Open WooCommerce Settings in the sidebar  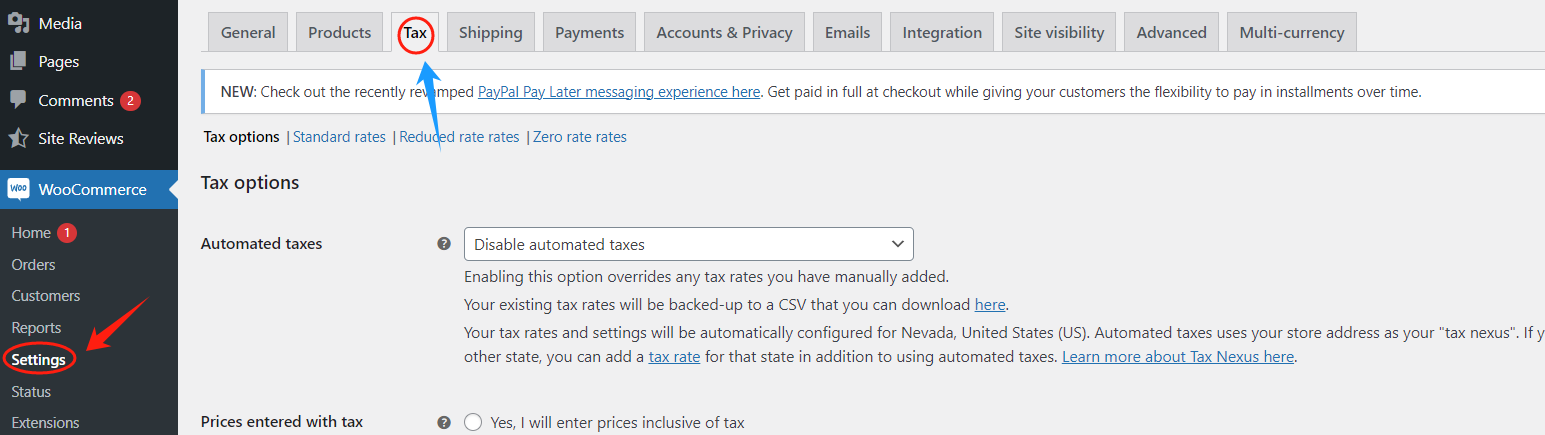click(38, 360)
